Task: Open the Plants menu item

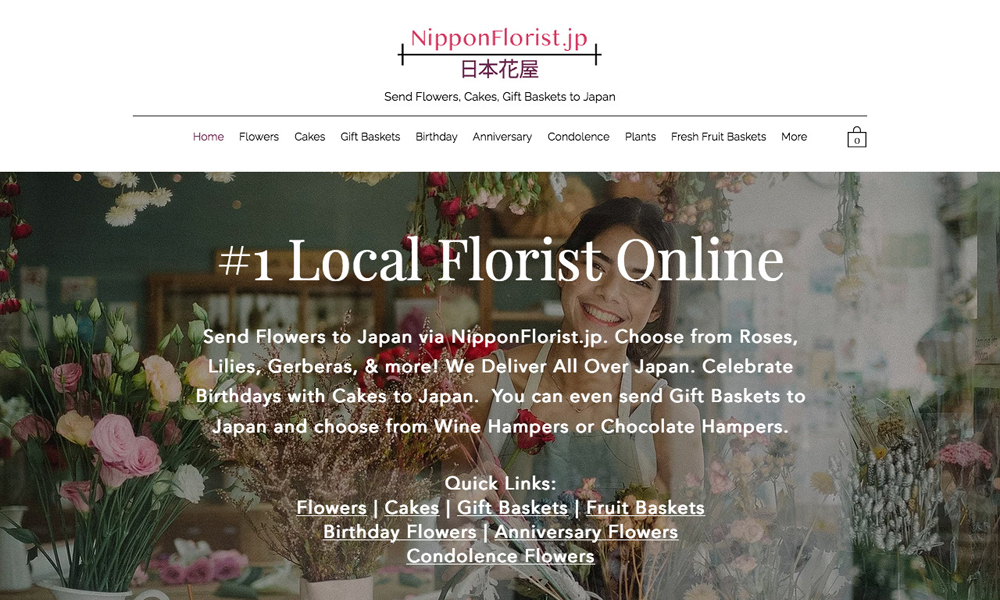Action: 640,136
